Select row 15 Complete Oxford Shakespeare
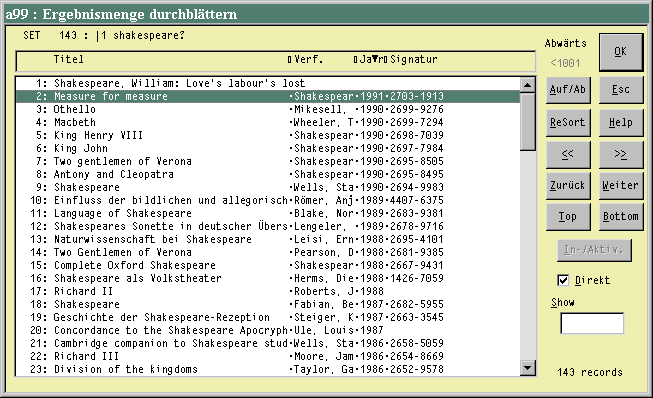 click(x=268, y=265)
